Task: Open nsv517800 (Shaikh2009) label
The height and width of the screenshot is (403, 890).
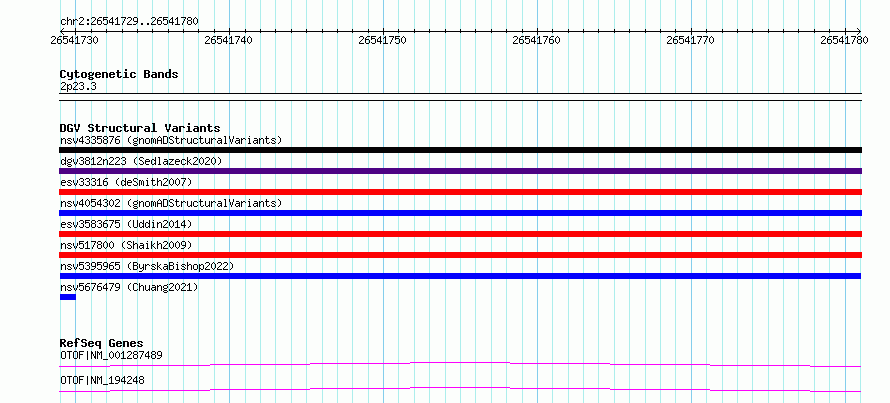Action: pyautogui.click(x=126, y=245)
